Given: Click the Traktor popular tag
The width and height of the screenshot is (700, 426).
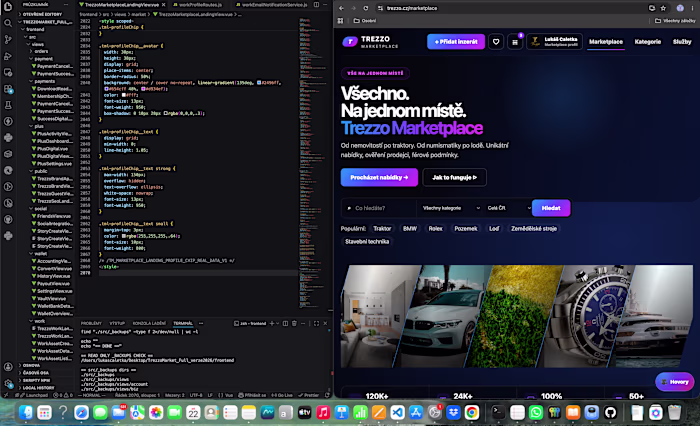Looking at the screenshot, I should click(382, 229).
